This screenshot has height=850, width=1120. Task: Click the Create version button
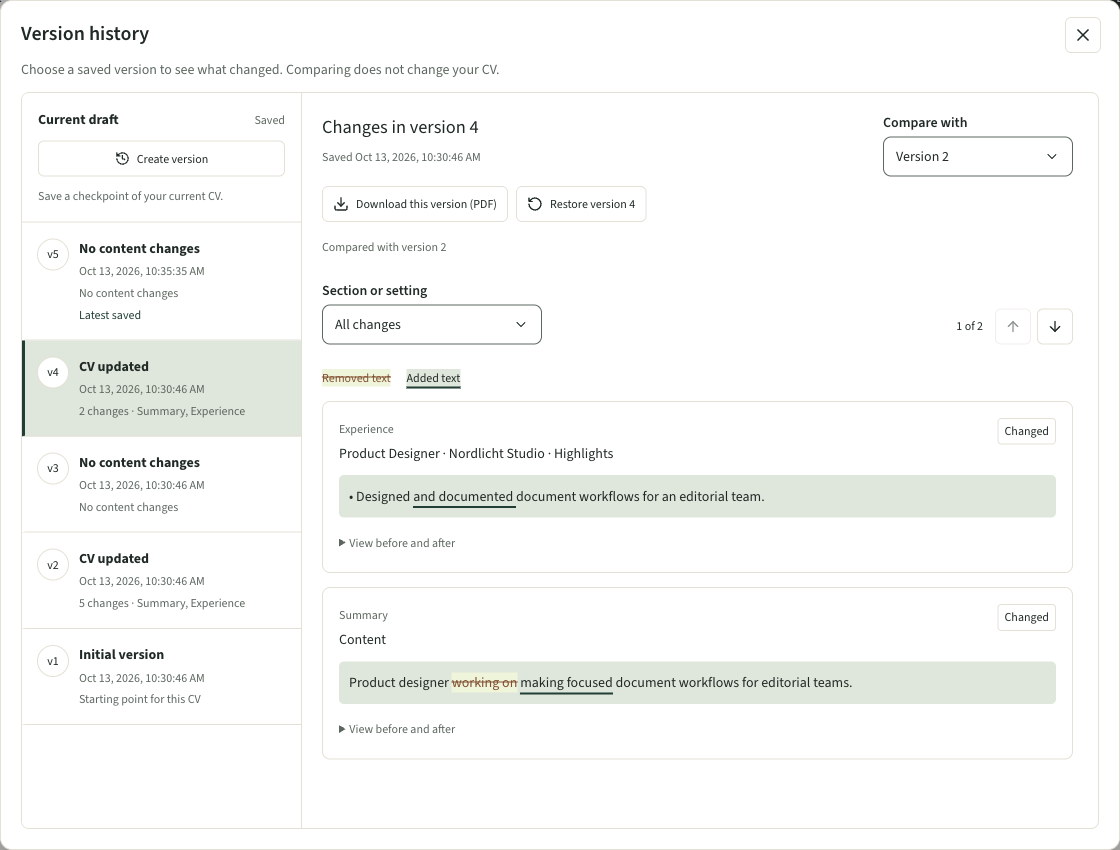pos(161,159)
